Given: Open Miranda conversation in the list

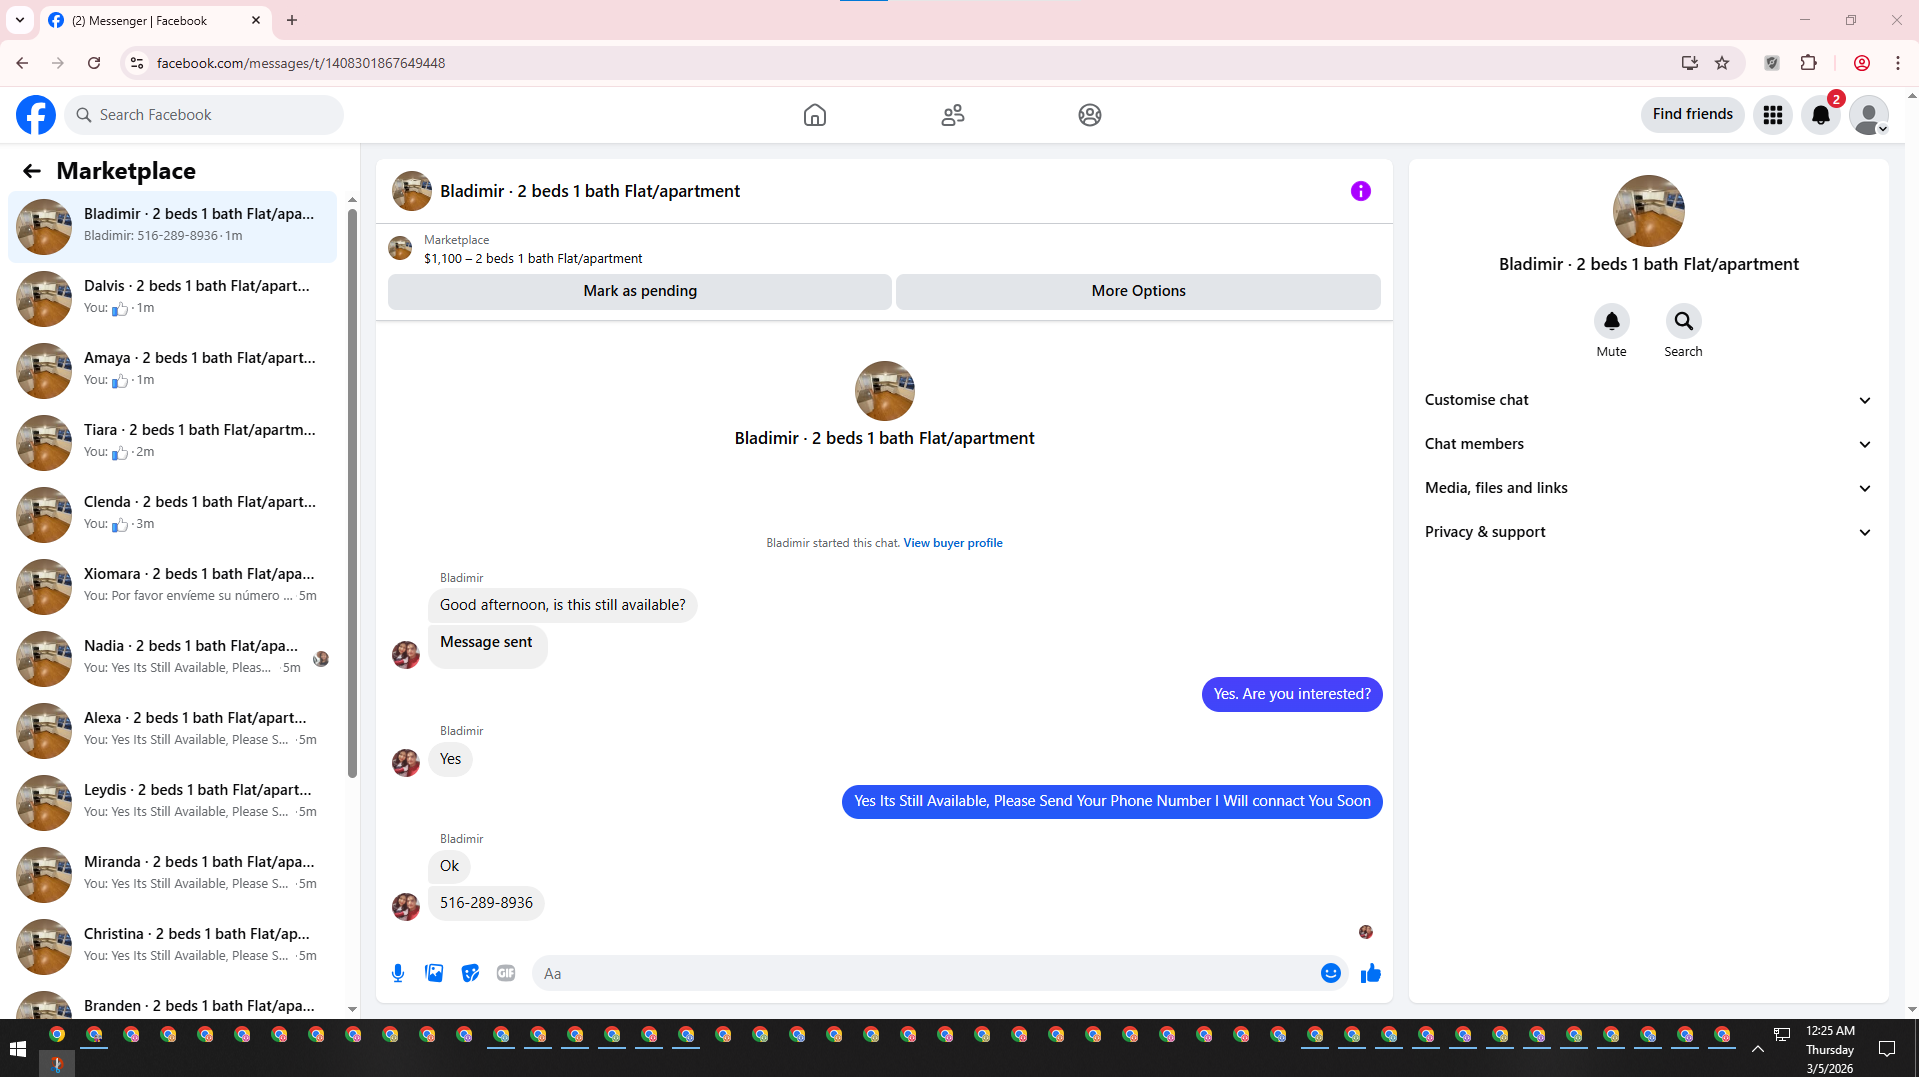Looking at the screenshot, I should (172, 874).
